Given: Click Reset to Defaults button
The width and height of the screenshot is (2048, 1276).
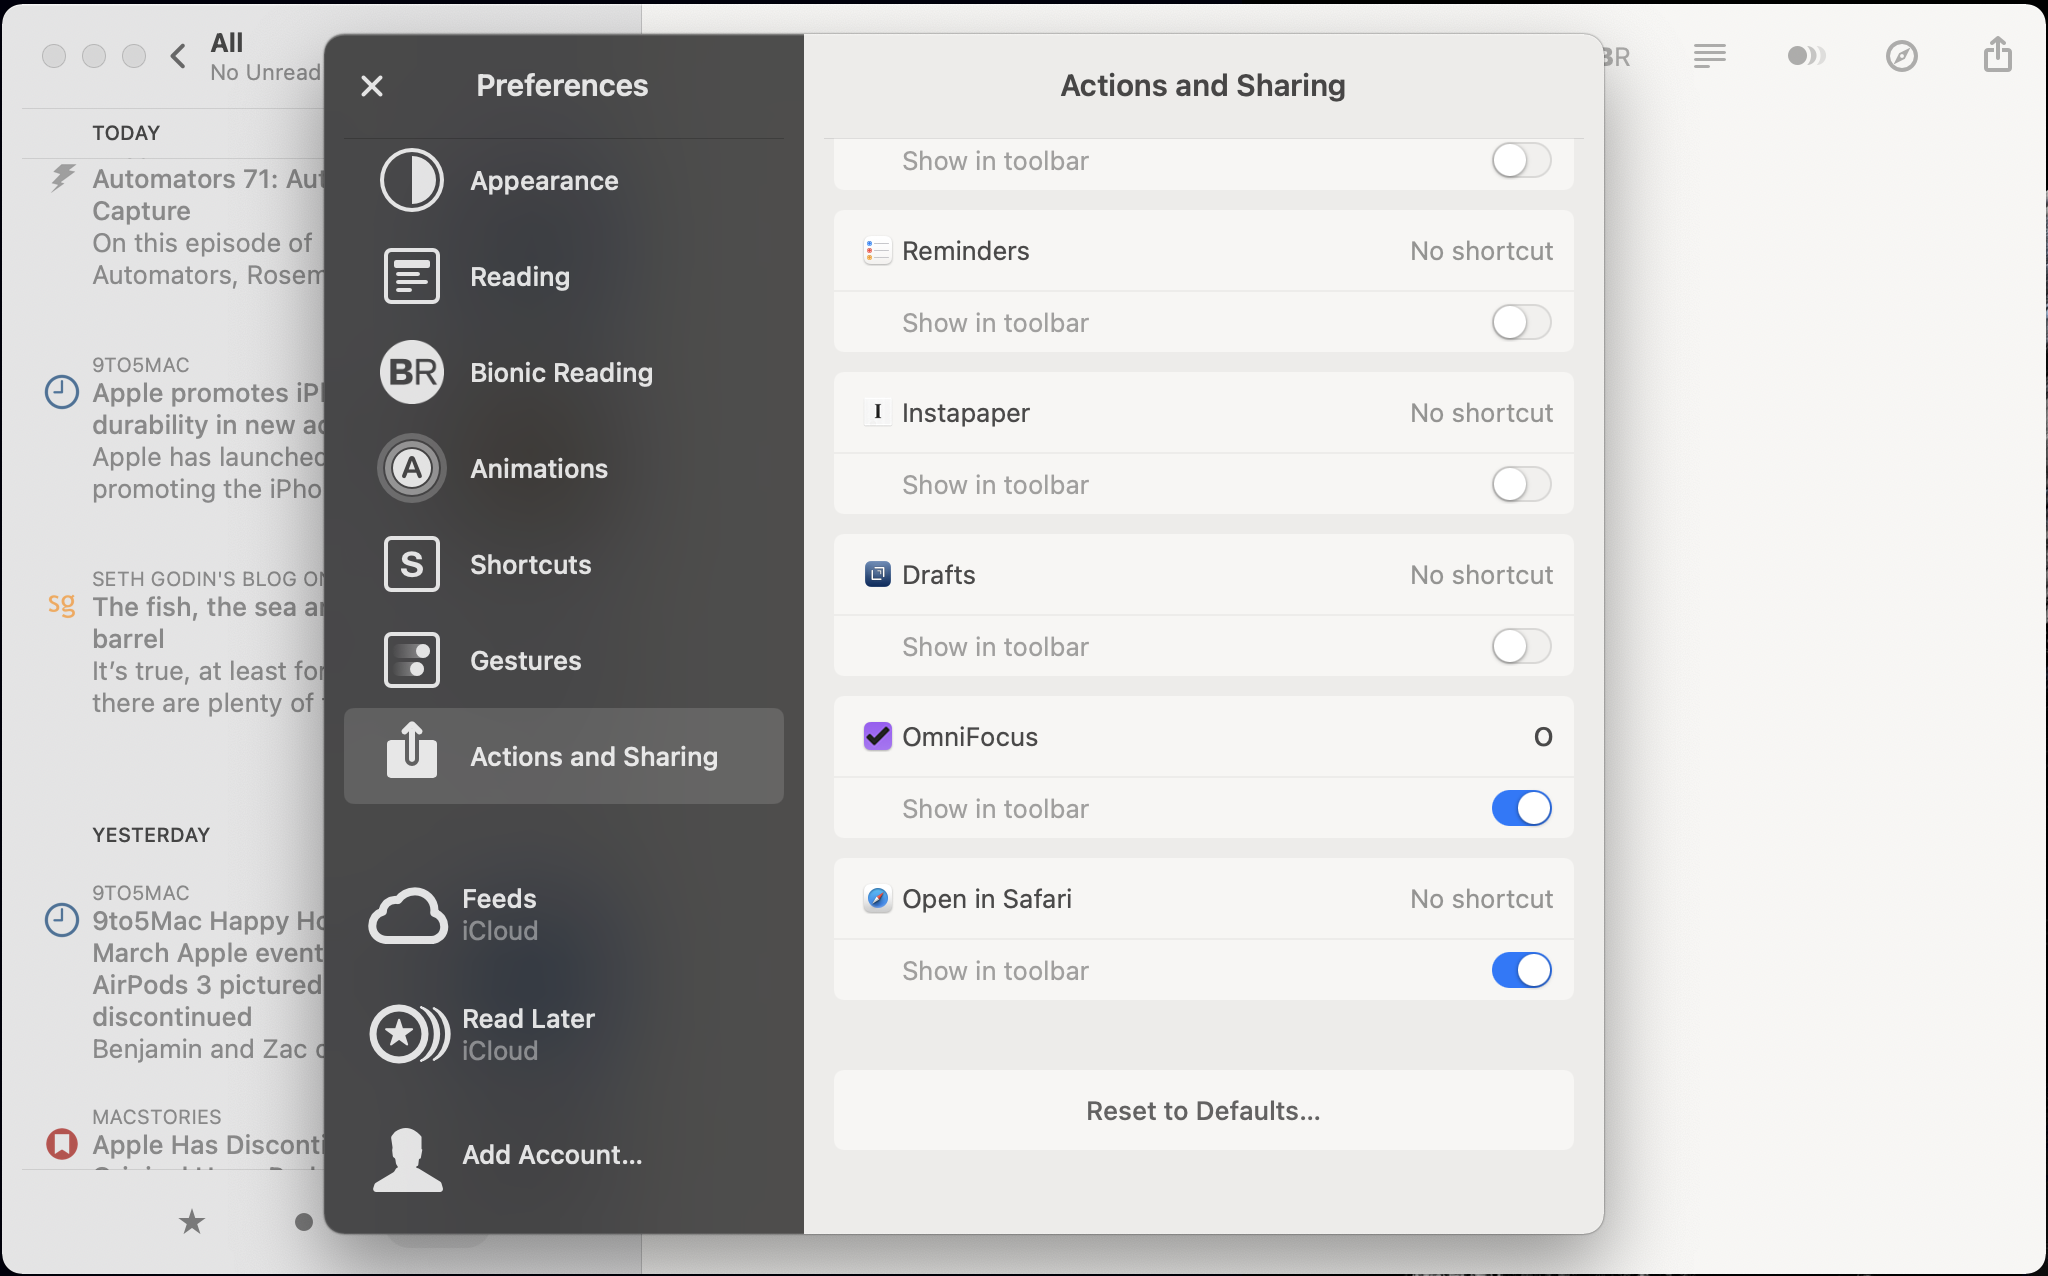Looking at the screenshot, I should coord(1203,1111).
